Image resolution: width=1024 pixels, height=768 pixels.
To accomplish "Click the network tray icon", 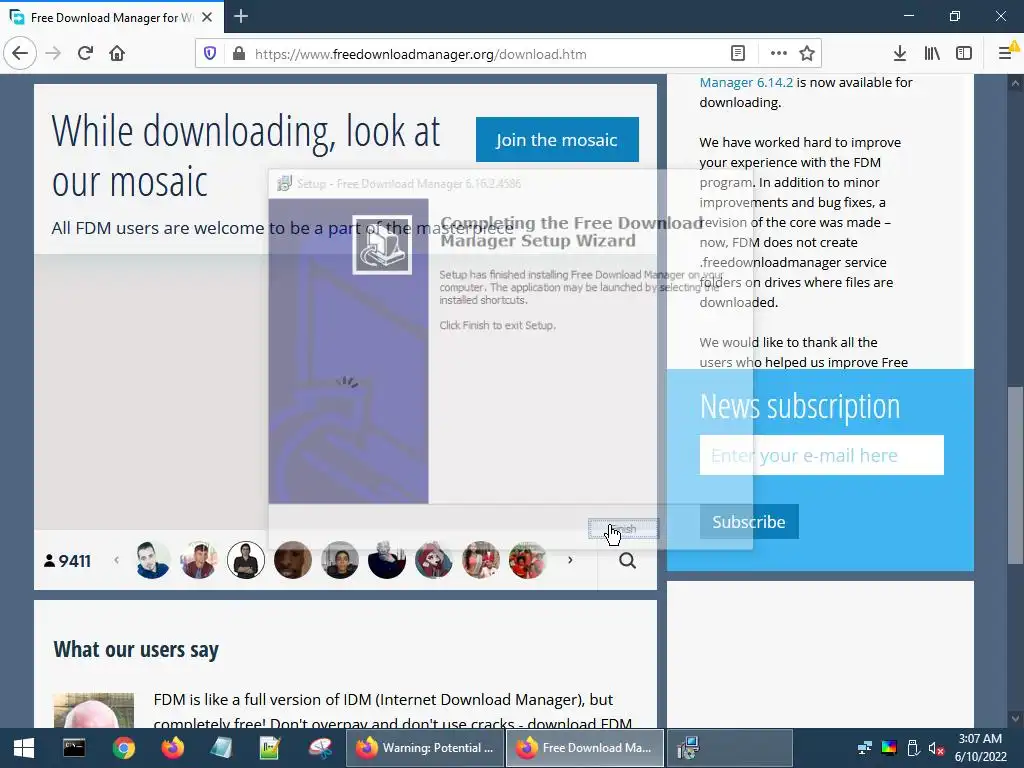I will (865, 748).
